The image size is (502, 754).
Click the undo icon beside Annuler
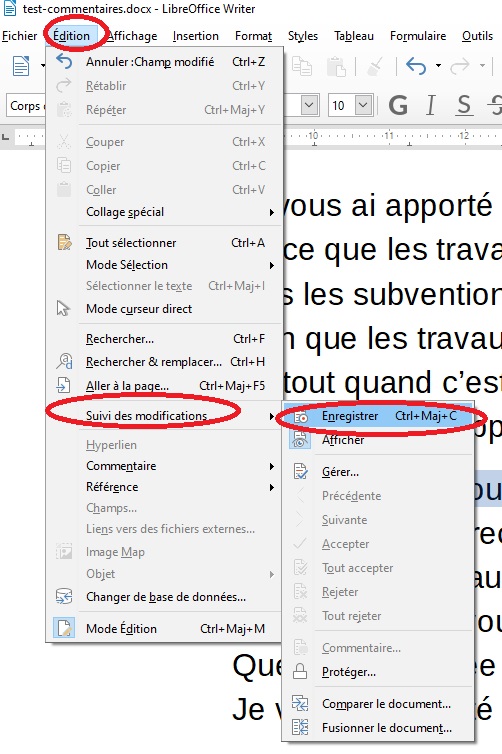64,62
